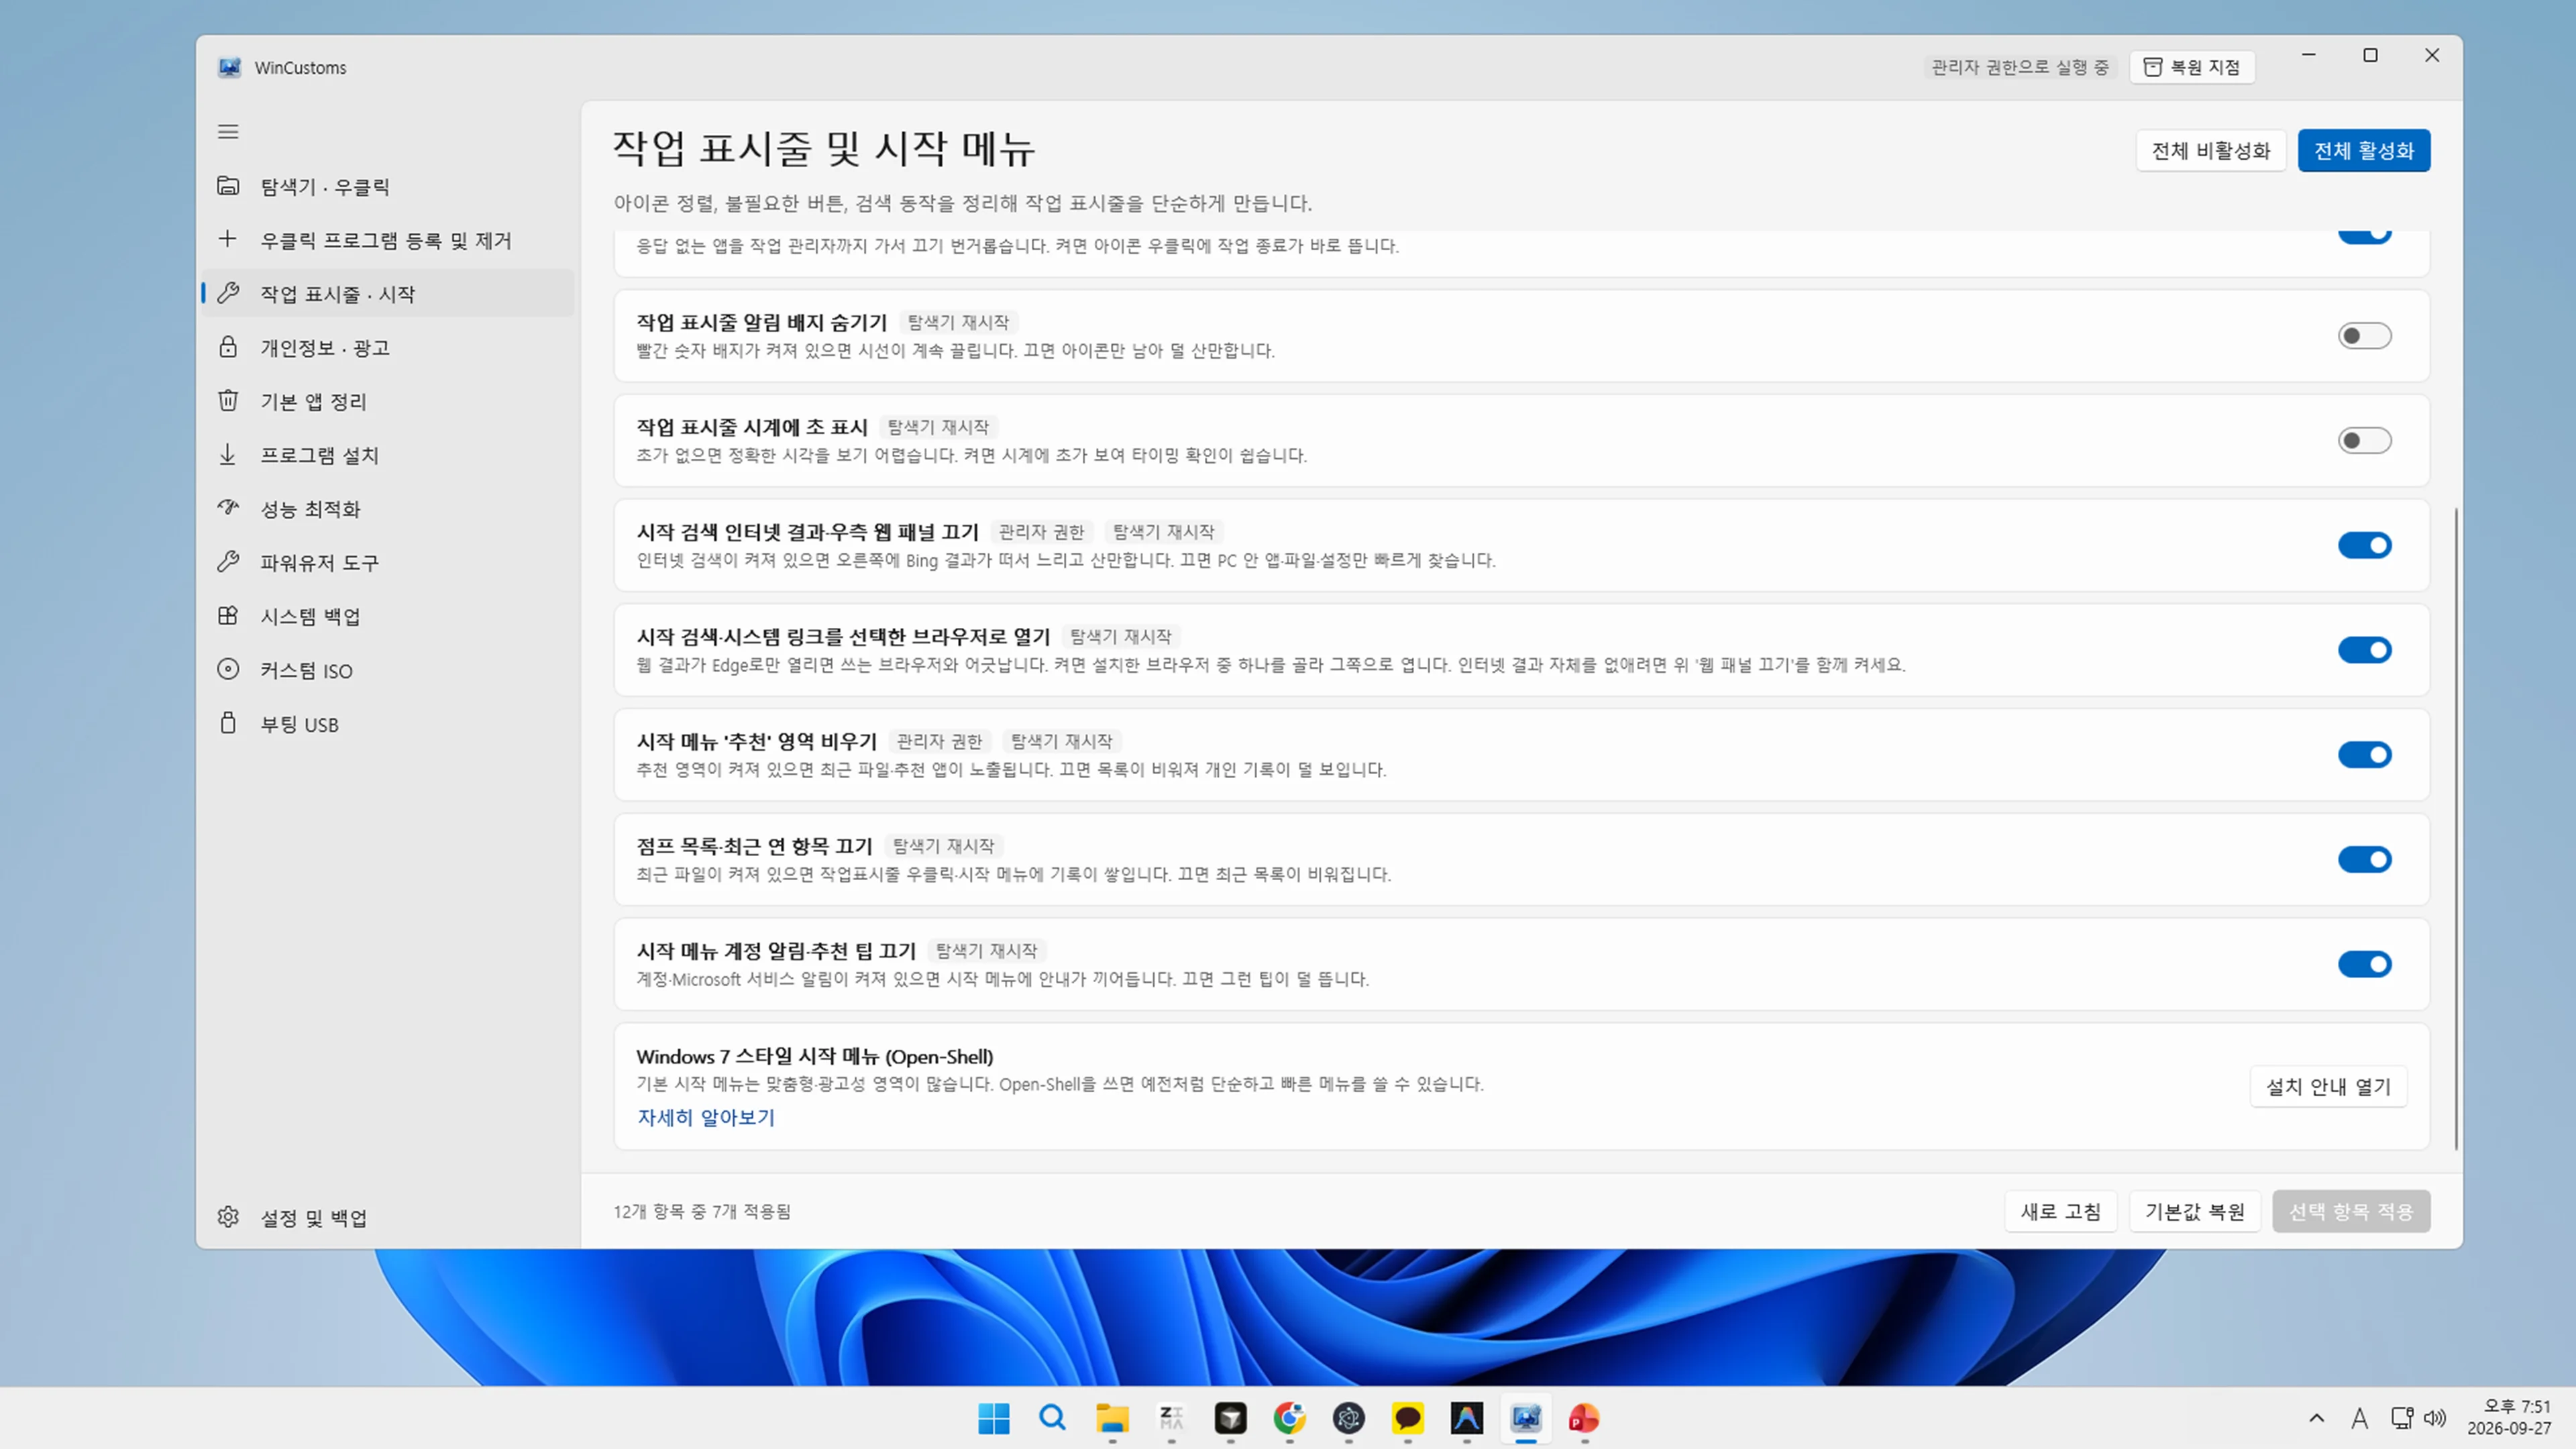Click the 관리자 권한으로 실행 중 badge
The height and width of the screenshot is (1449, 2576).
pyautogui.click(x=2019, y=67)
